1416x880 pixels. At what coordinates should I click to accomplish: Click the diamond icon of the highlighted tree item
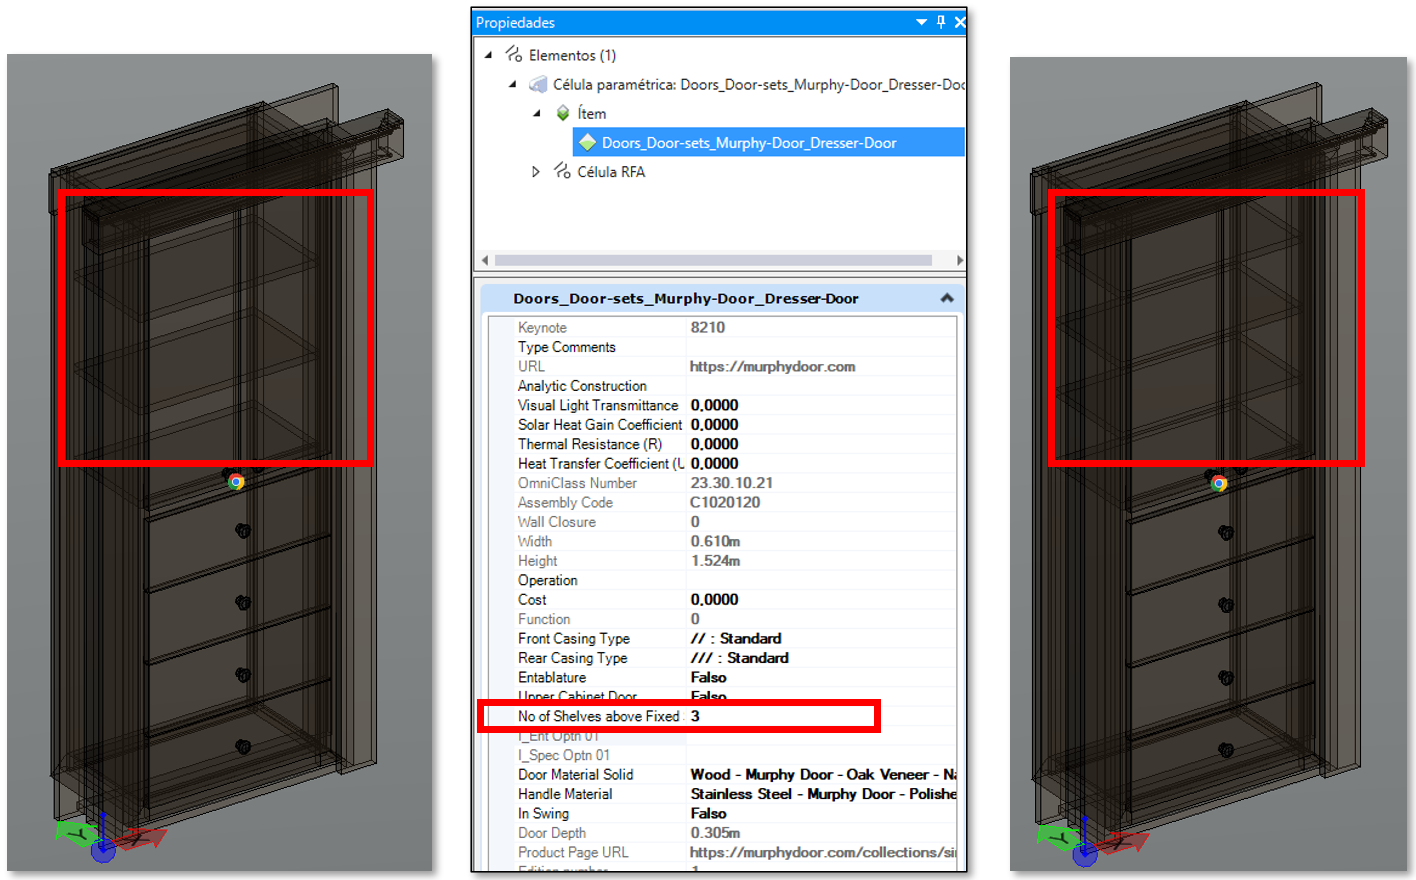click(588, 143)
